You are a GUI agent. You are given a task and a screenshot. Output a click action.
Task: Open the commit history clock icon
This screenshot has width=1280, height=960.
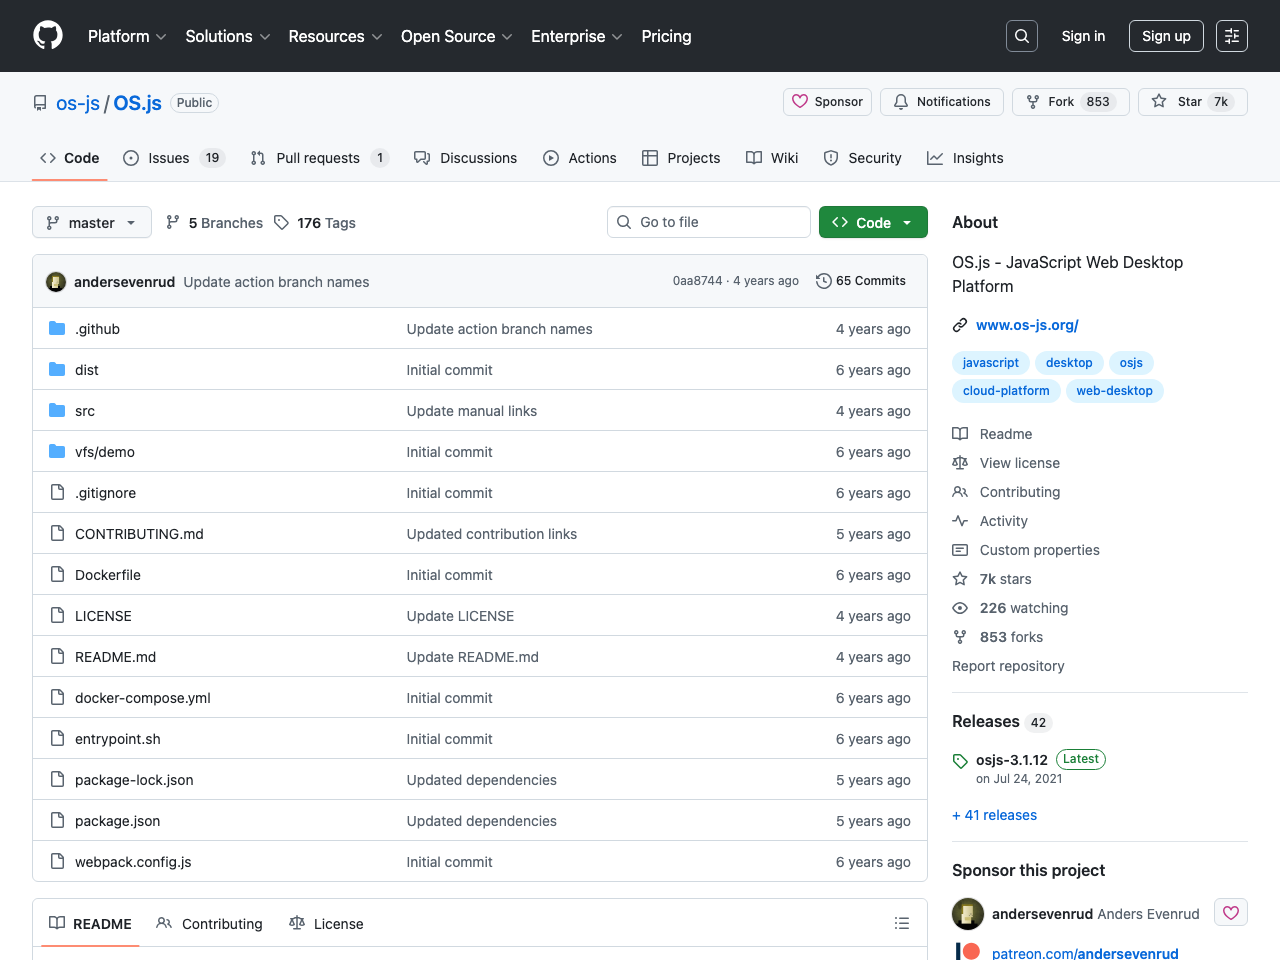click(x=824, y=281)
